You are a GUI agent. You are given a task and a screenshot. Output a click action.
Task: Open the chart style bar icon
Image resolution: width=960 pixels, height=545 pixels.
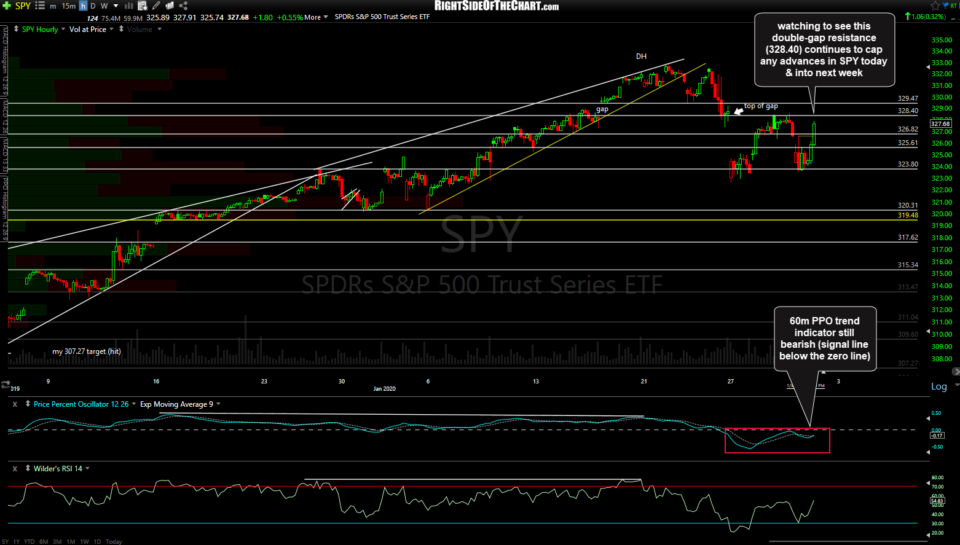pos(129,6)
